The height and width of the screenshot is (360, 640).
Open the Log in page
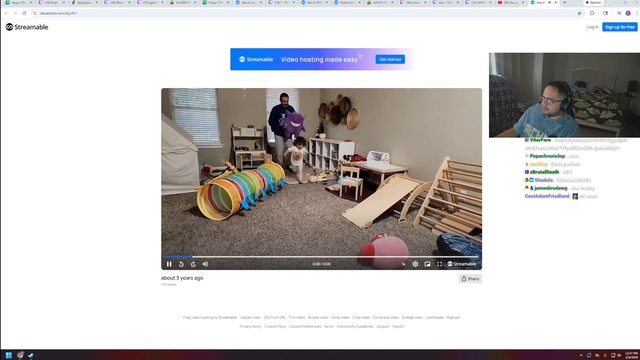pos(592,27)
